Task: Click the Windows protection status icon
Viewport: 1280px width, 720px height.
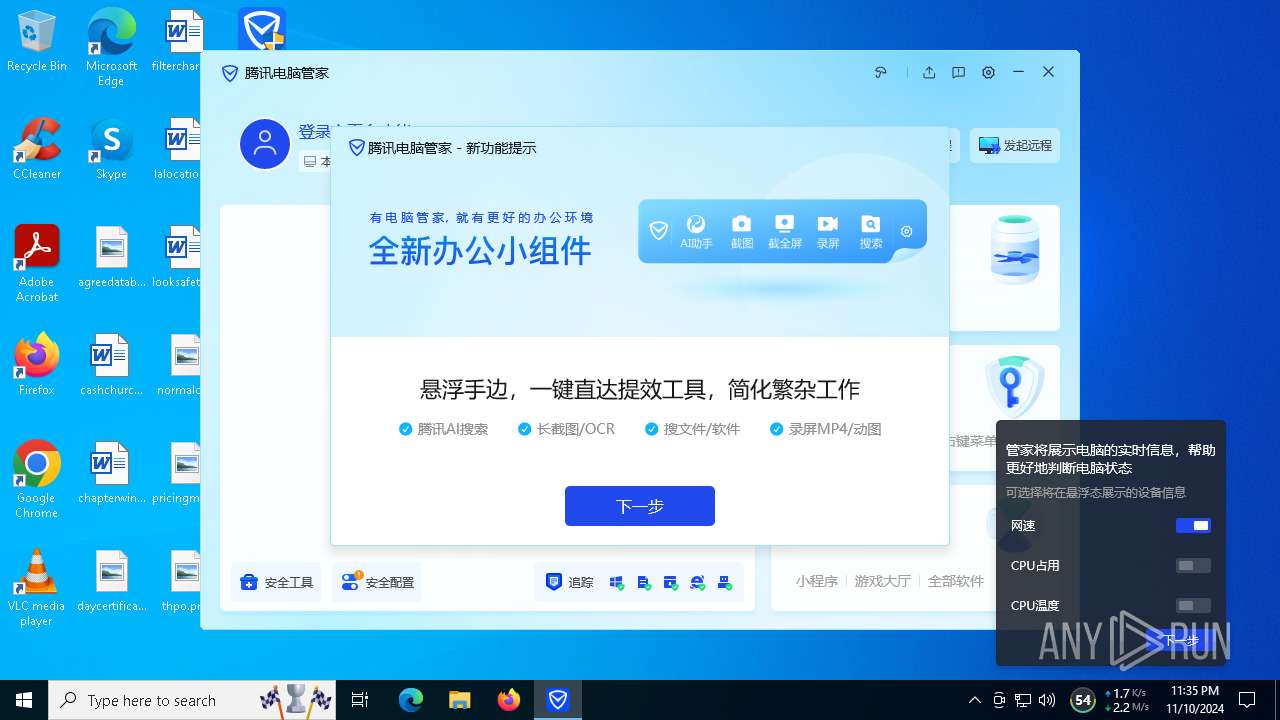Action: point(616,582)
